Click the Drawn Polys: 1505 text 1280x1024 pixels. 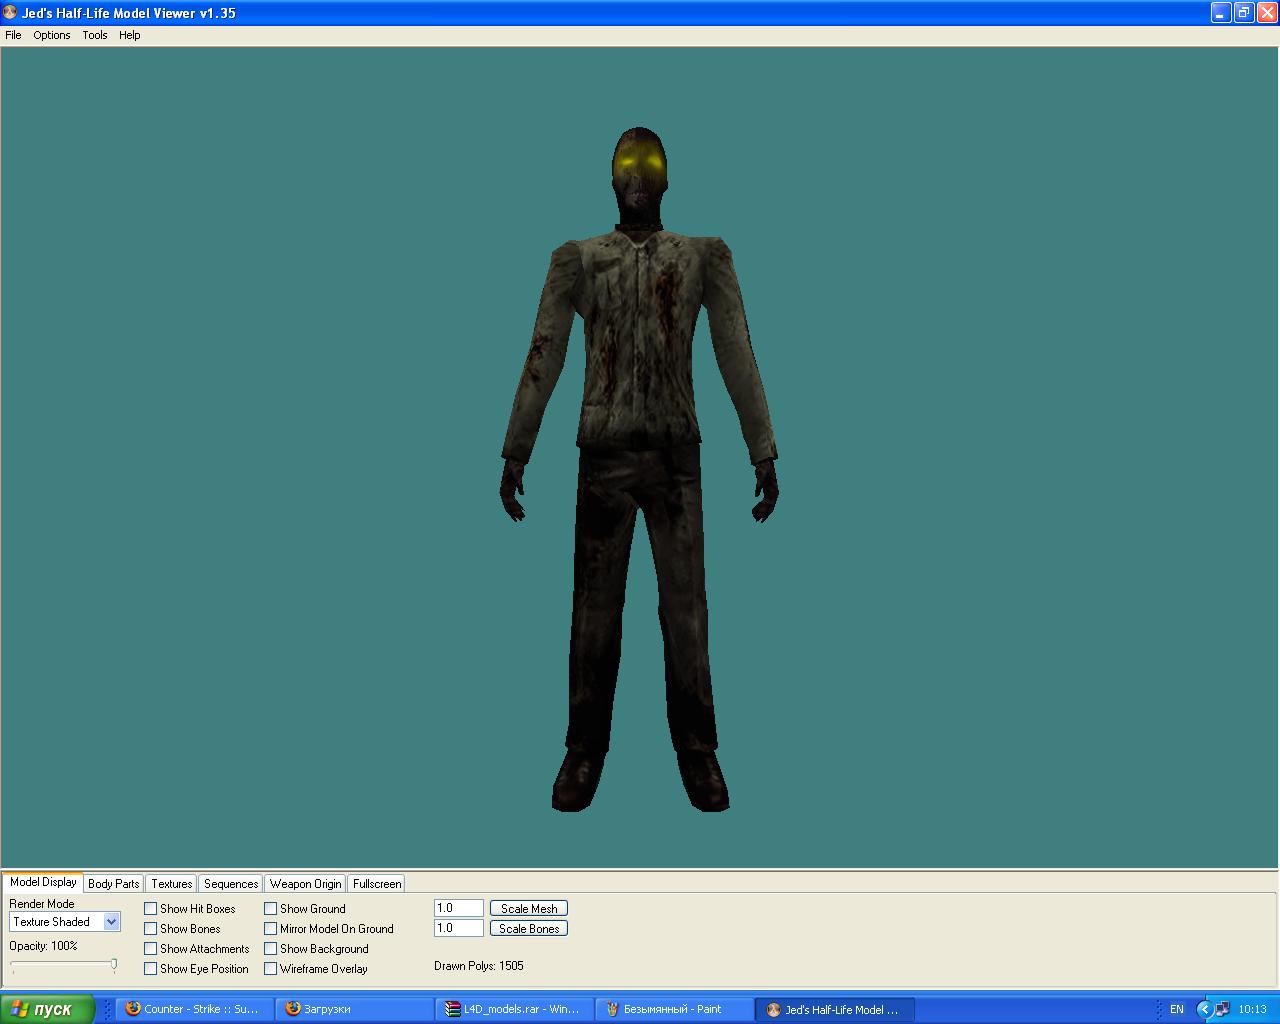point(479,966)
